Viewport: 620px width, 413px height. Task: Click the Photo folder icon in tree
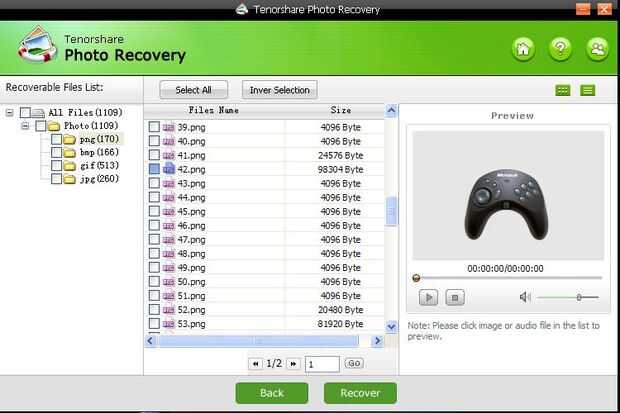tap(54, 126)
